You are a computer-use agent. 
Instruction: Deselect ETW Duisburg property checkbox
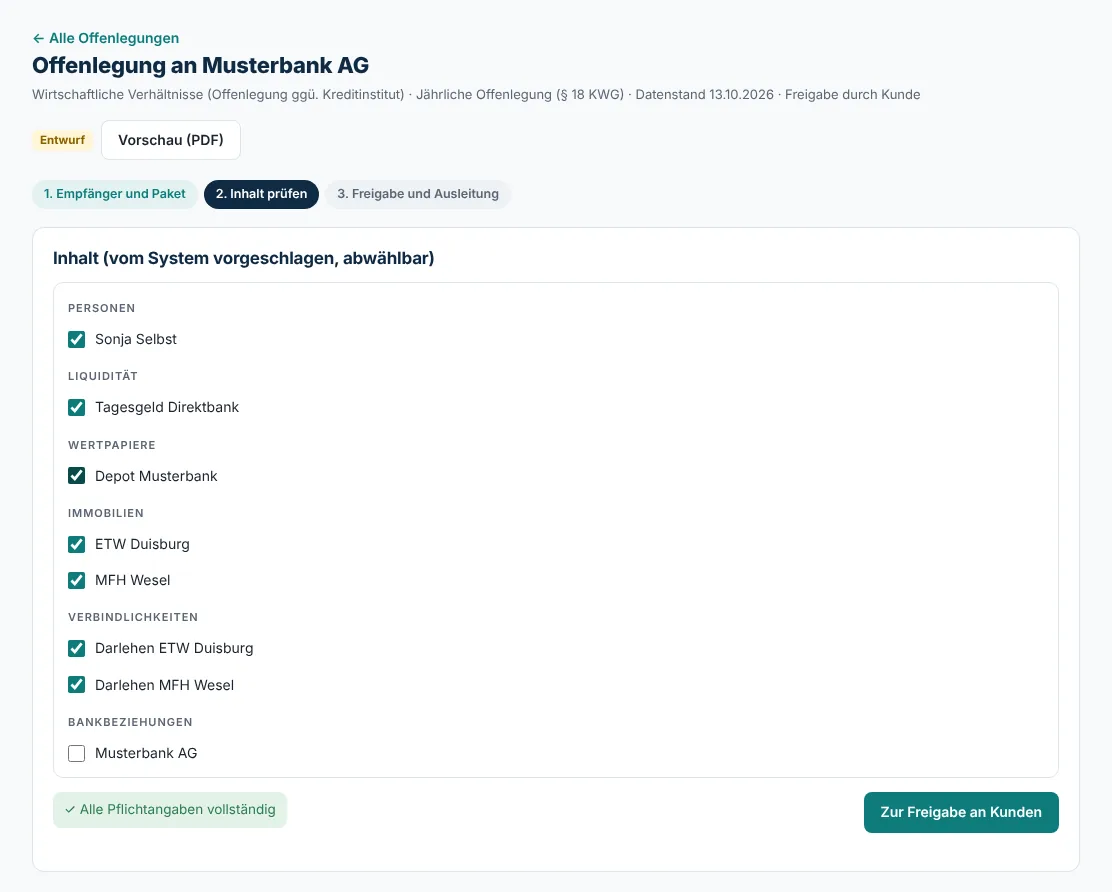(x=77, y=545)
